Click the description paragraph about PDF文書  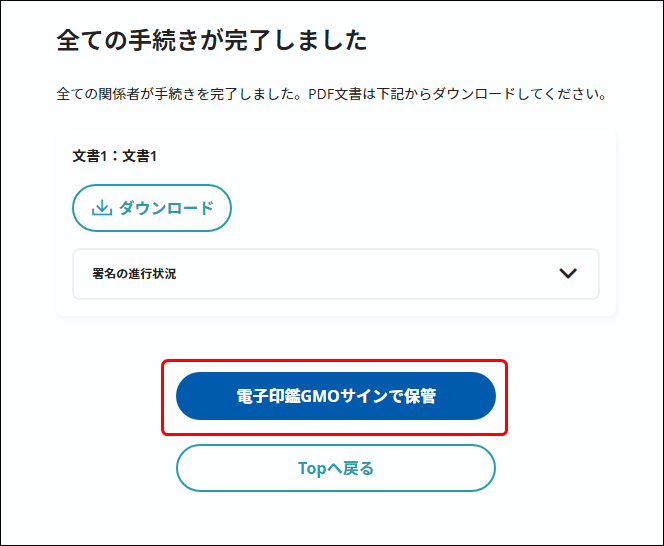(x=331, y=94)
